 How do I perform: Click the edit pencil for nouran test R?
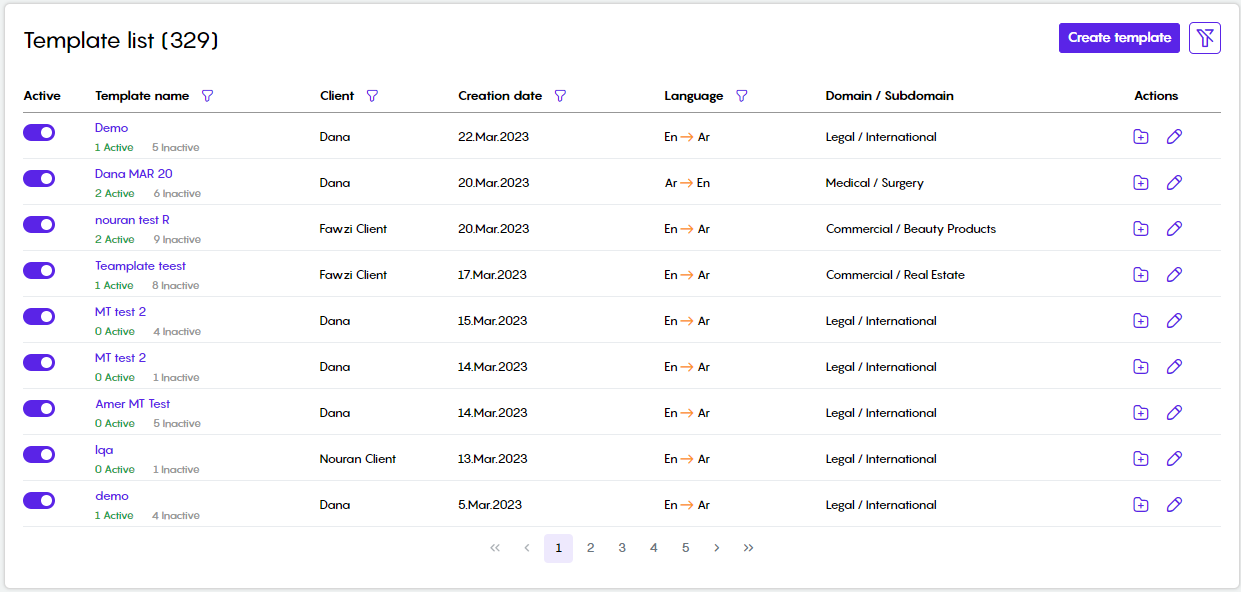tap(1175, 229)
